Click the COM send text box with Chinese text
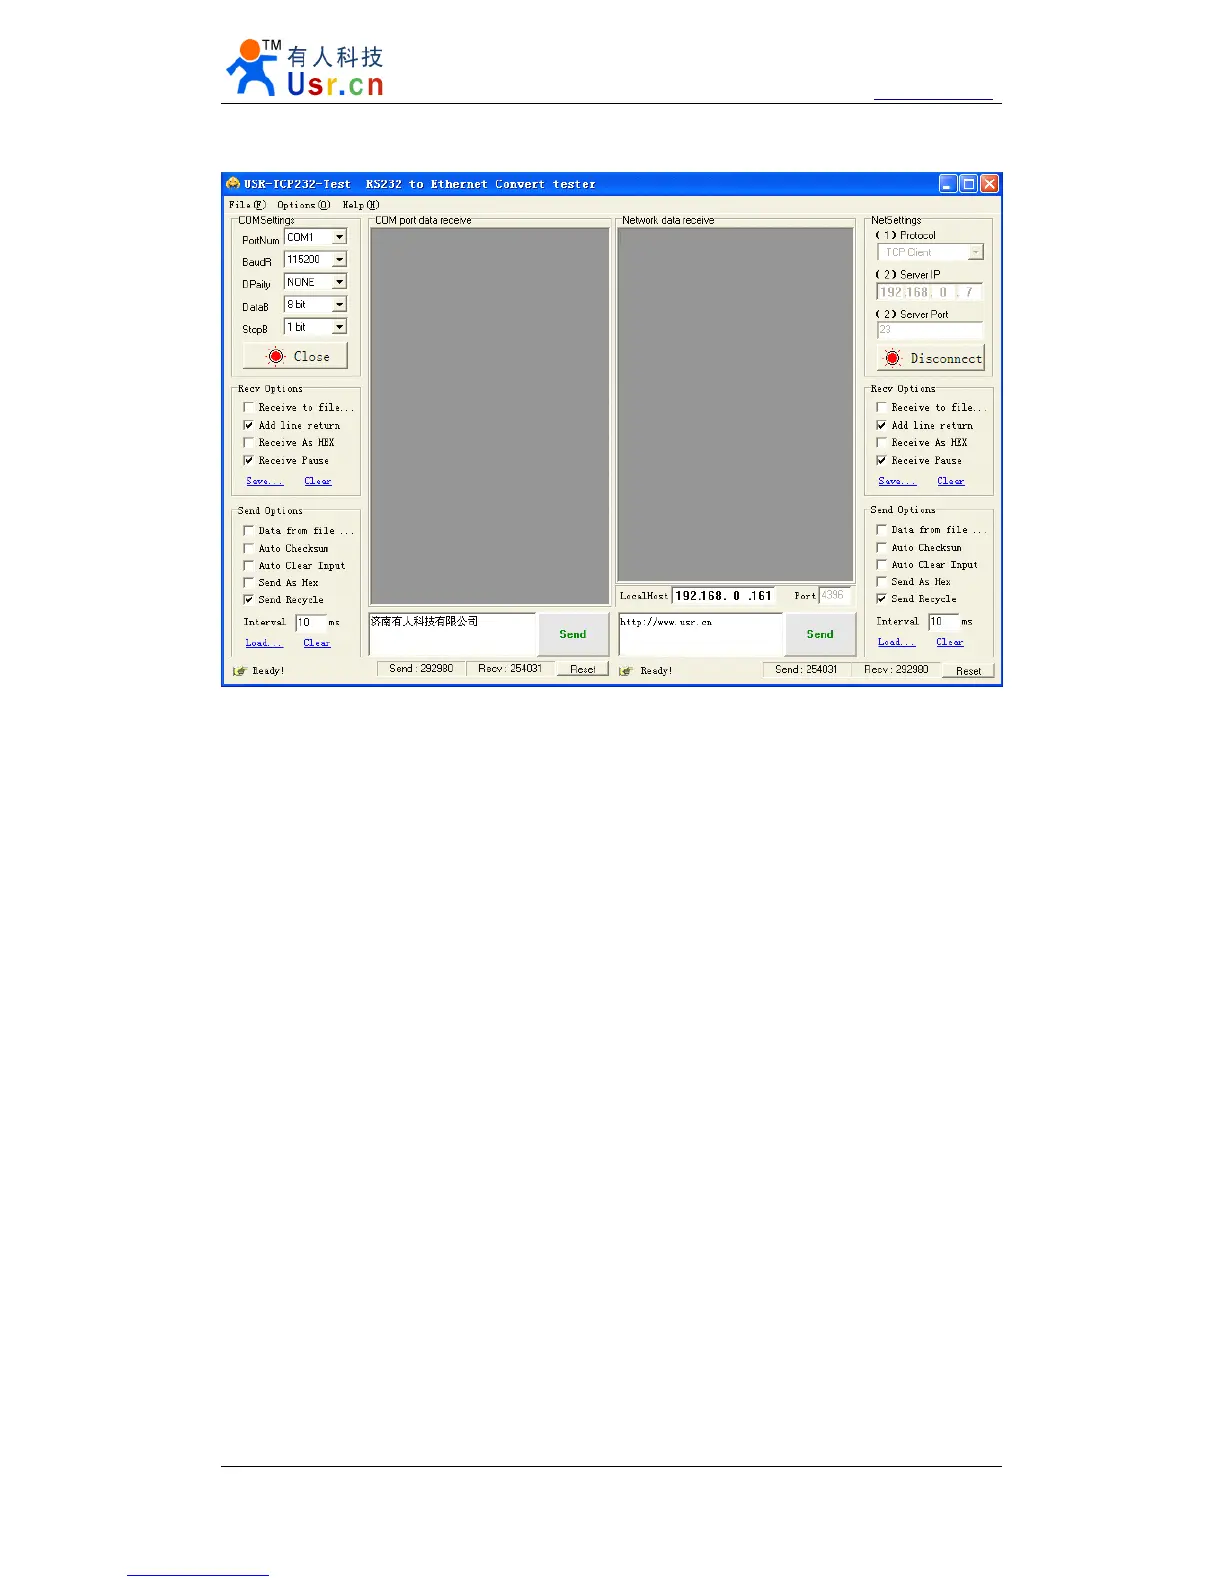The image size is (1224, 1584). (x=452, y=634)
